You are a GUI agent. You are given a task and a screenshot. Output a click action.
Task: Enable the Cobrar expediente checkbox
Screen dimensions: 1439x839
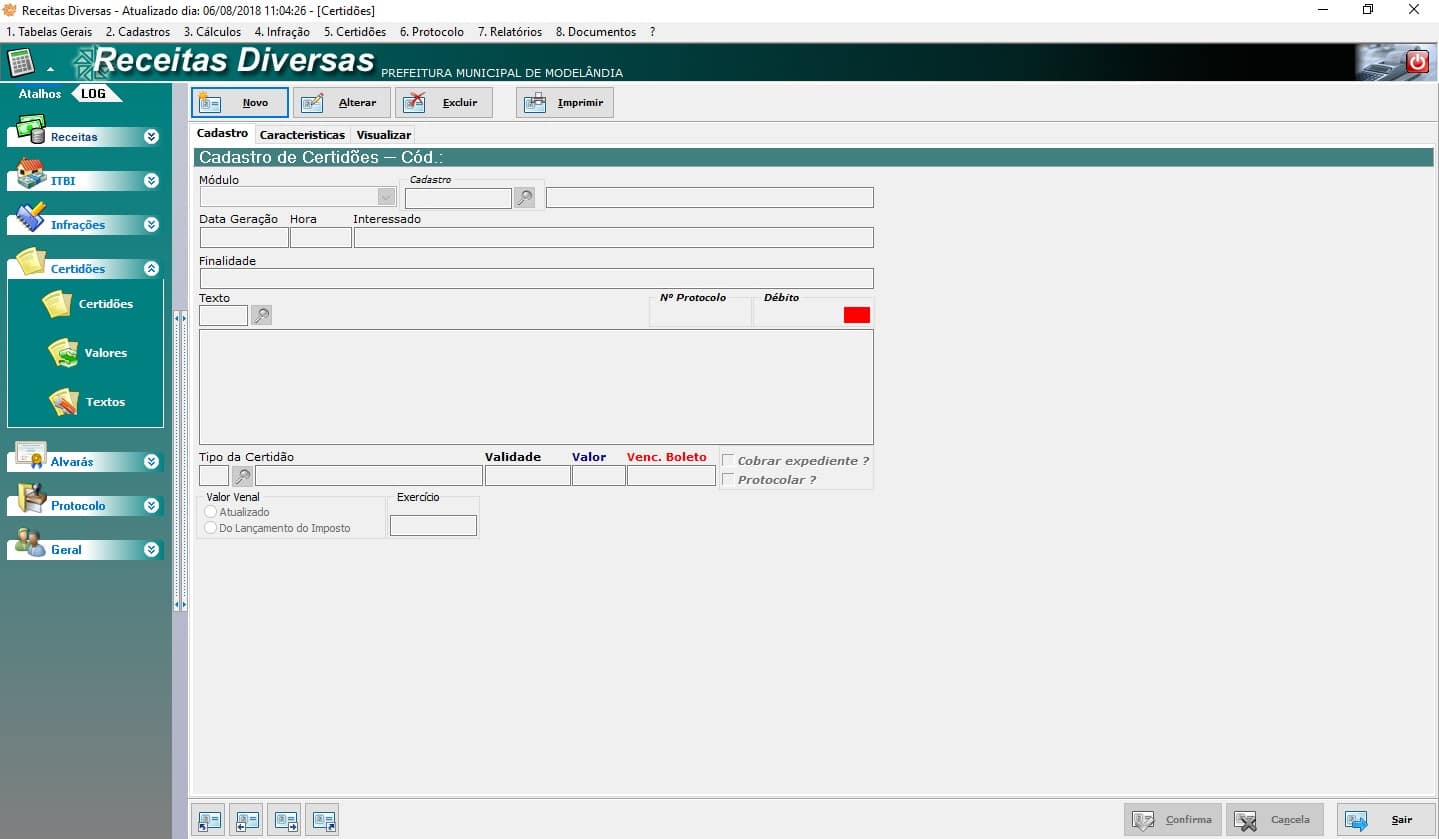(x=728, y=461)
